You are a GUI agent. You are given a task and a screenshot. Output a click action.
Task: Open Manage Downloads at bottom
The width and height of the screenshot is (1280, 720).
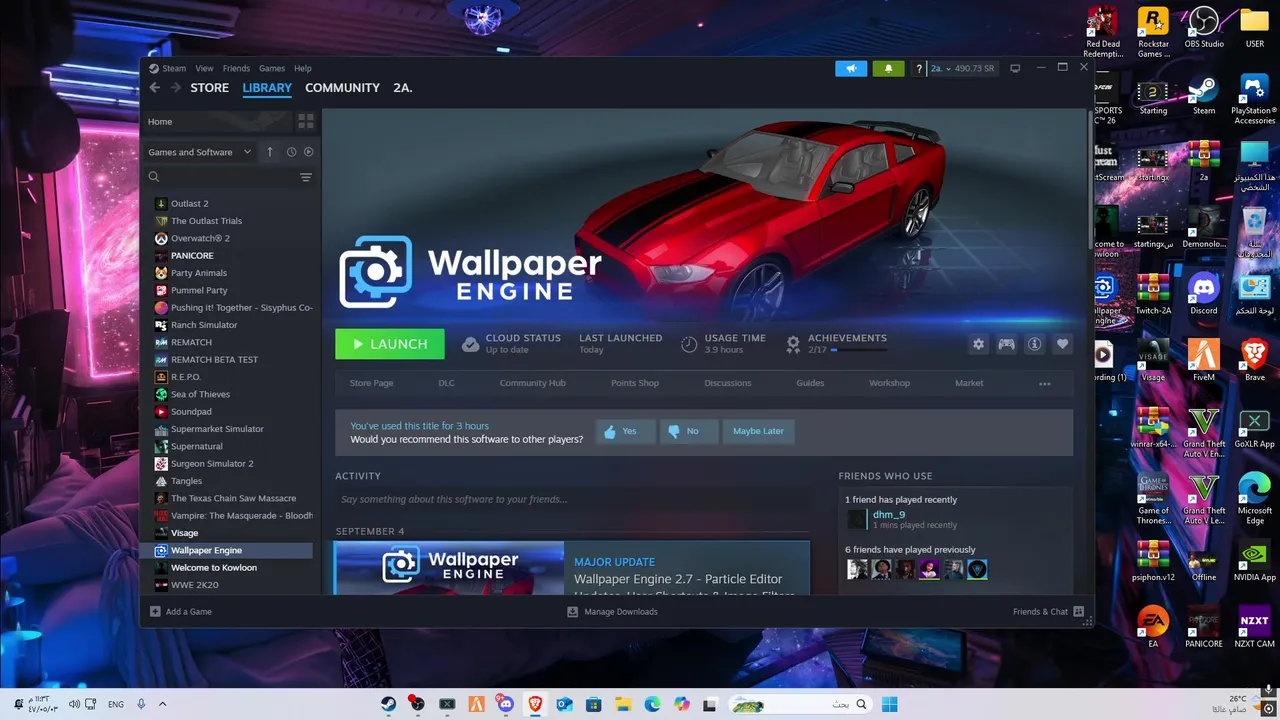[612, 611]
